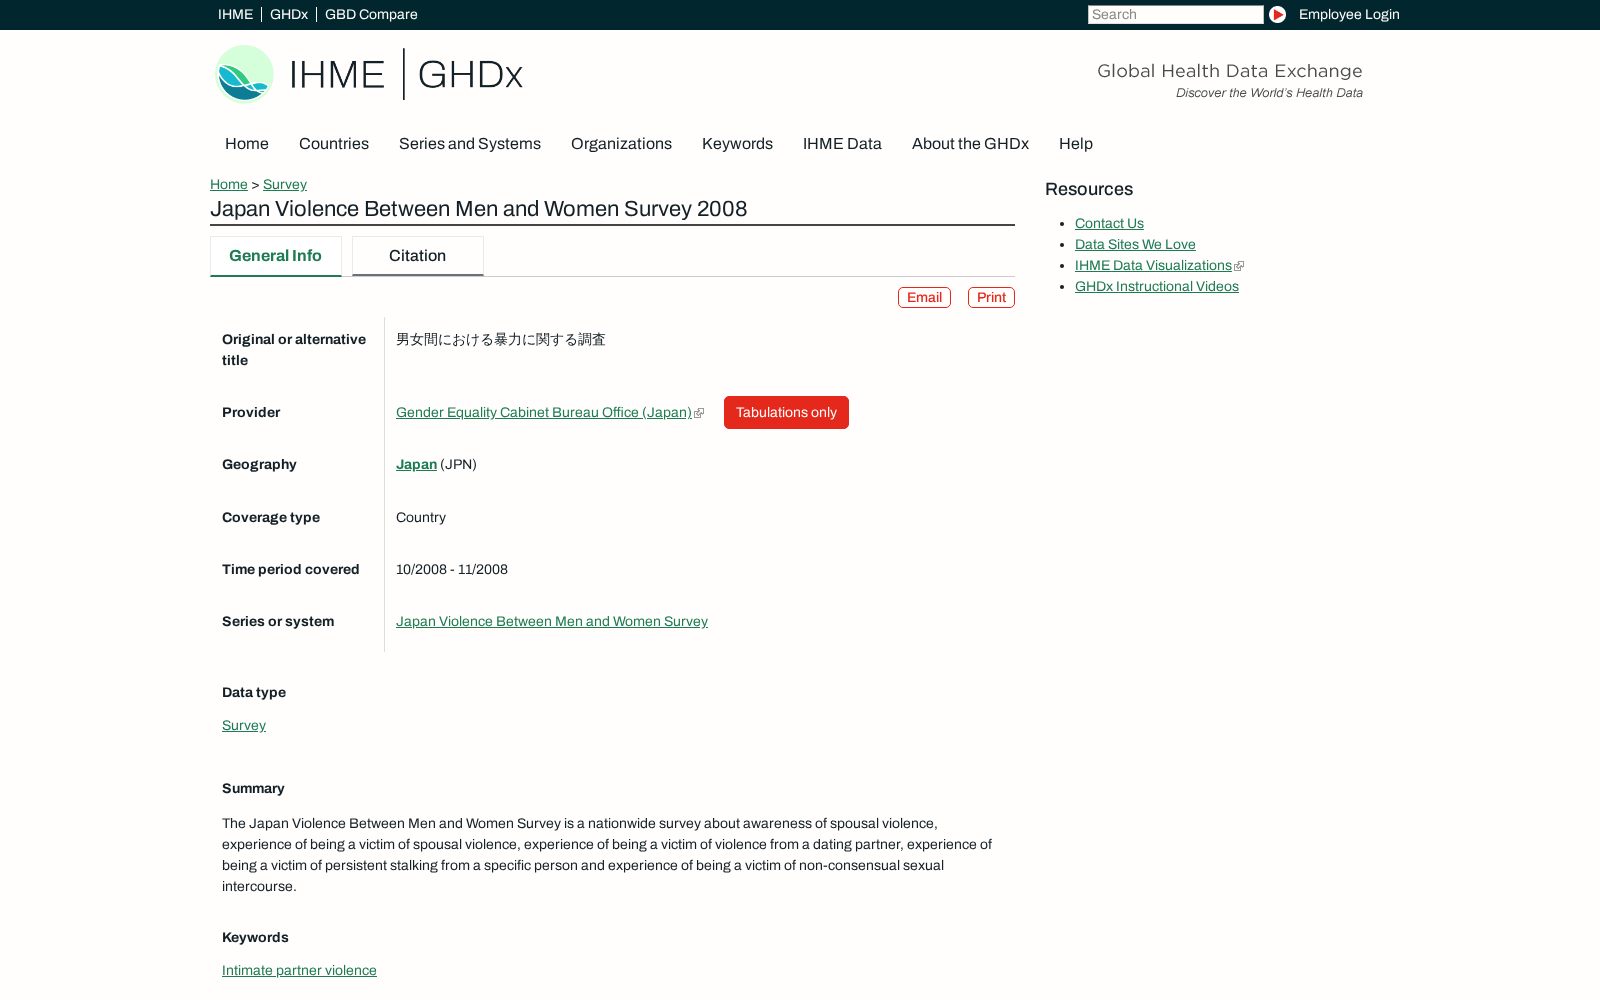Open the Keywords menu item

pyautogui.click(x=737, y=144)
